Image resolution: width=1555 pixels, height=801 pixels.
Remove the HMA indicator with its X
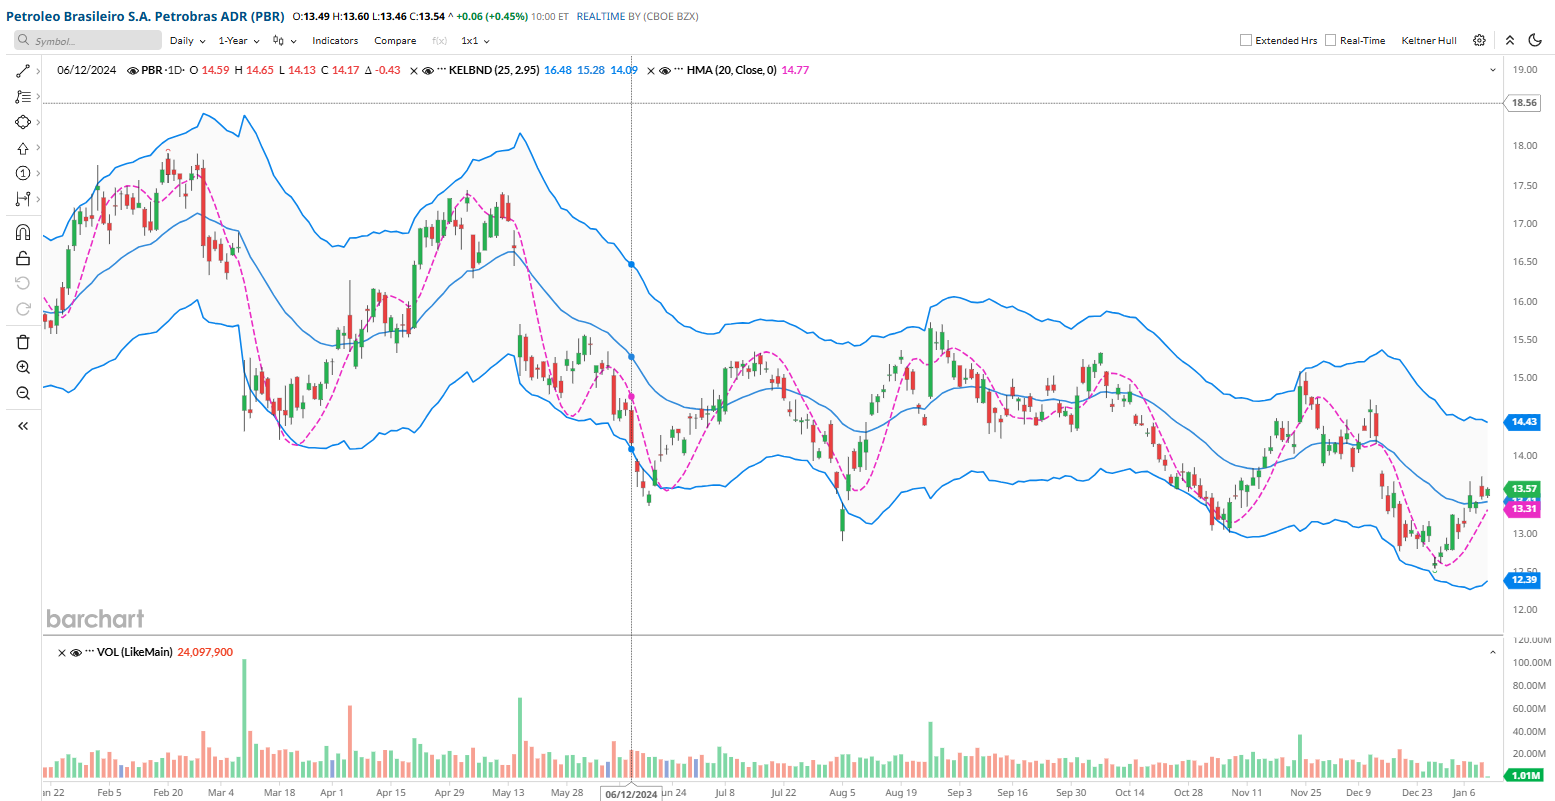tap(651, 71)
